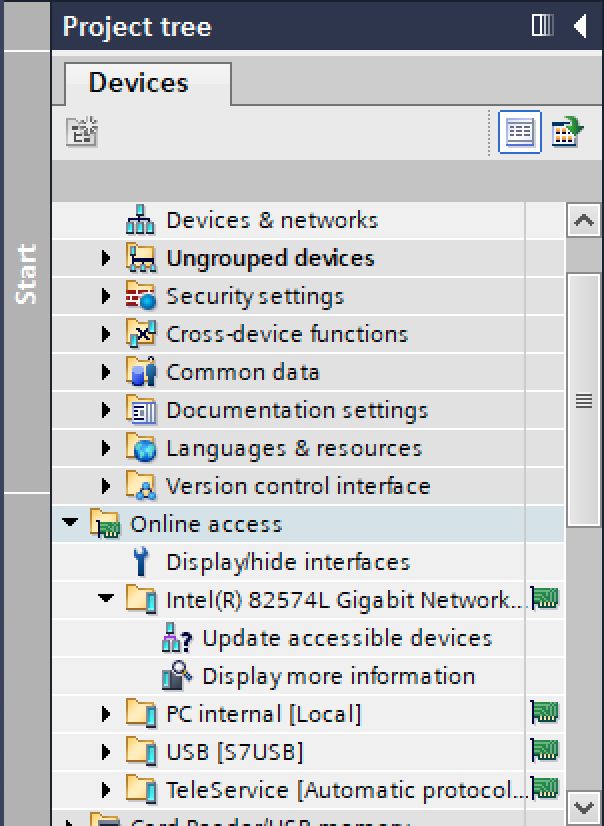Toggle the details view button in toolbar
Screen dimensions: 604x826
520,133
